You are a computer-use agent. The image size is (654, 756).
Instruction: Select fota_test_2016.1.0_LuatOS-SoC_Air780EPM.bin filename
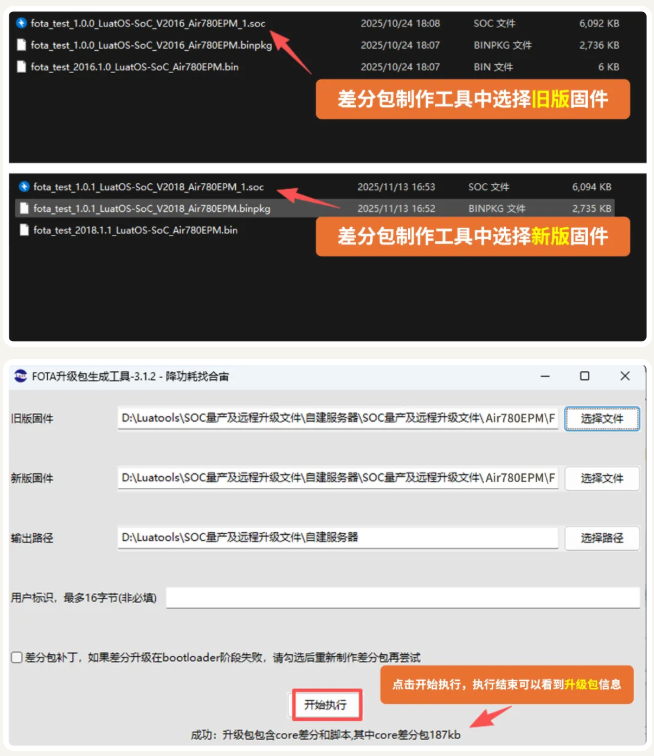(x=135, y=67)
